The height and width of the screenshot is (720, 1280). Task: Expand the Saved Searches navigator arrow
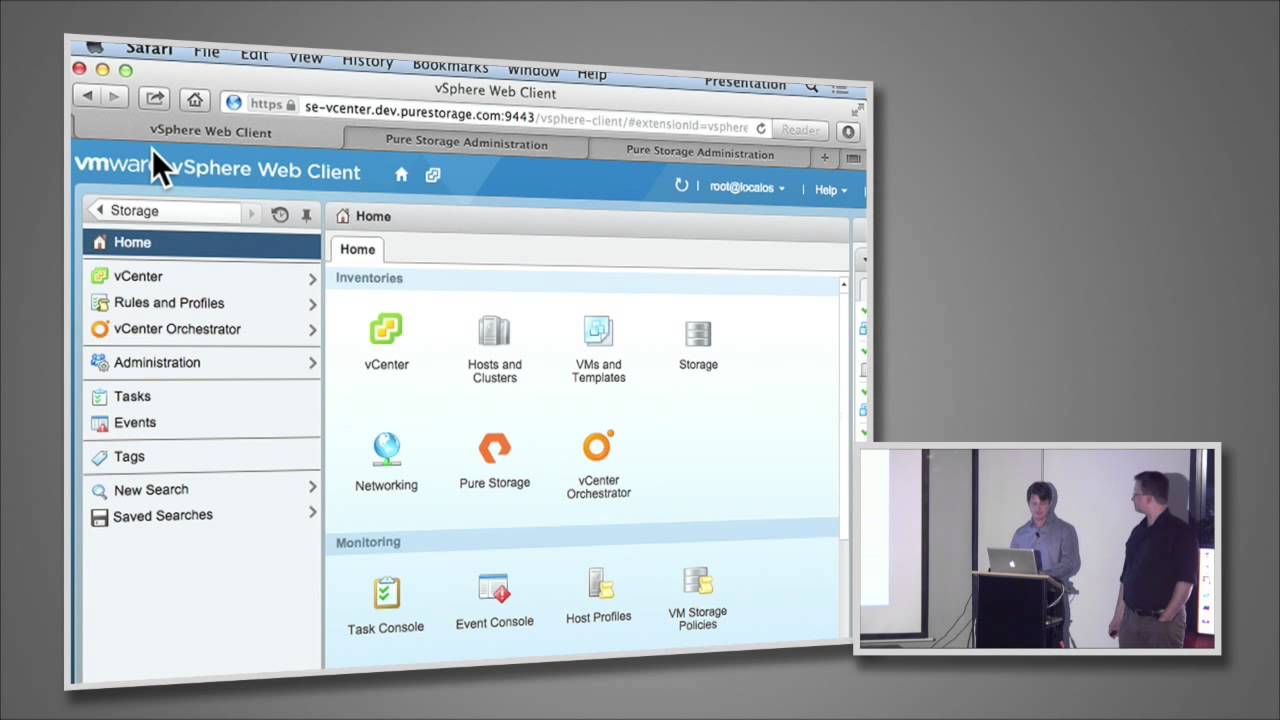pyautogui.click(x=312, y=512)
